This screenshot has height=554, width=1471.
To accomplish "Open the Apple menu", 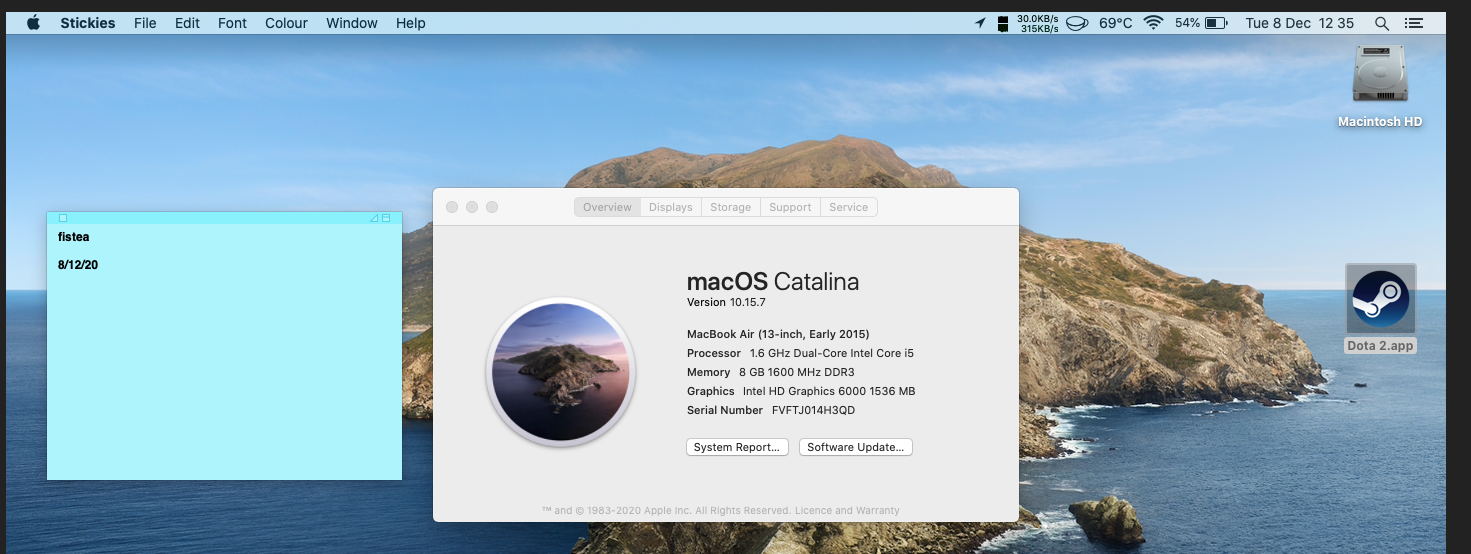I will point(33,22).
